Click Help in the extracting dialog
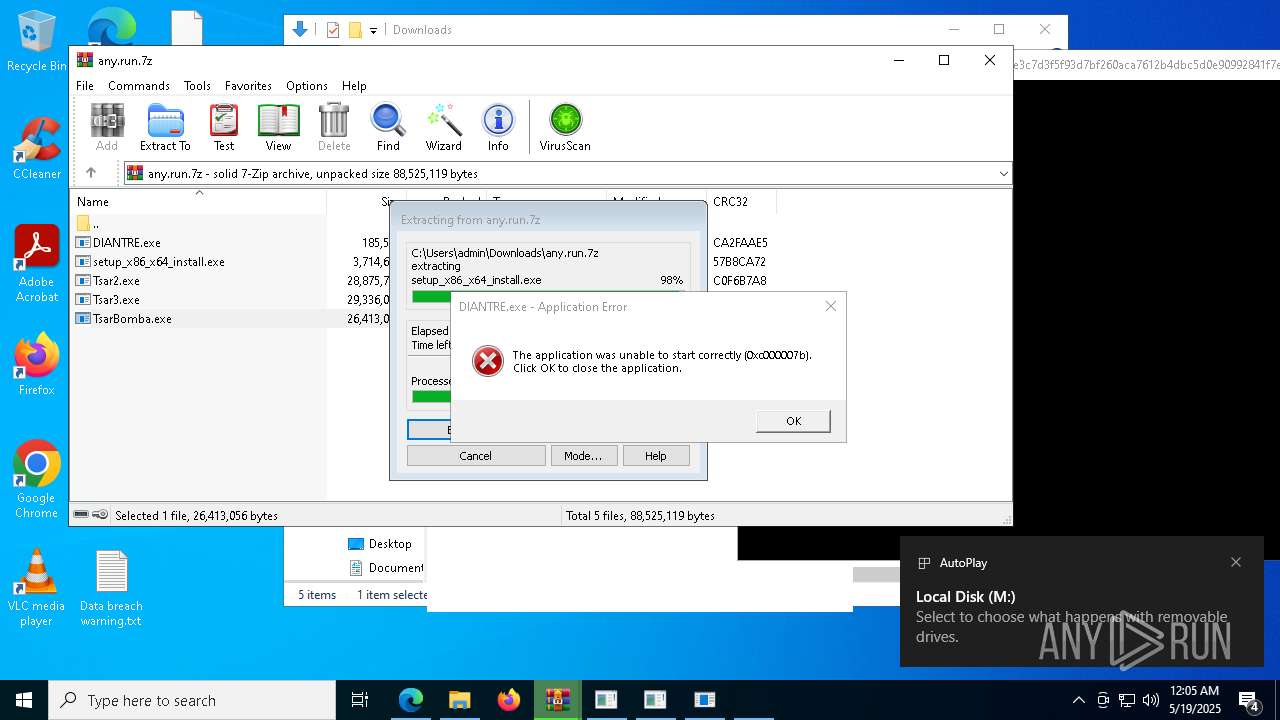1280x720 pixels. coord(656,456)
